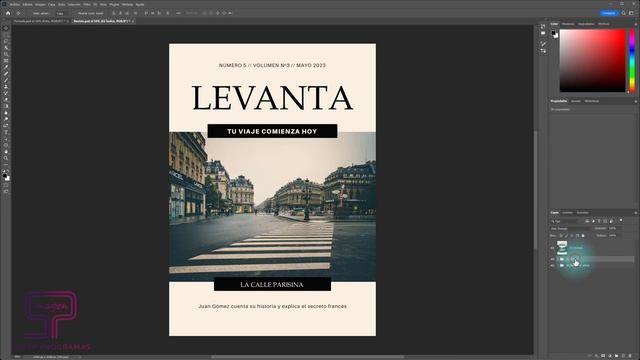Switch to the Ajustes tab

(x=576, y=101)
